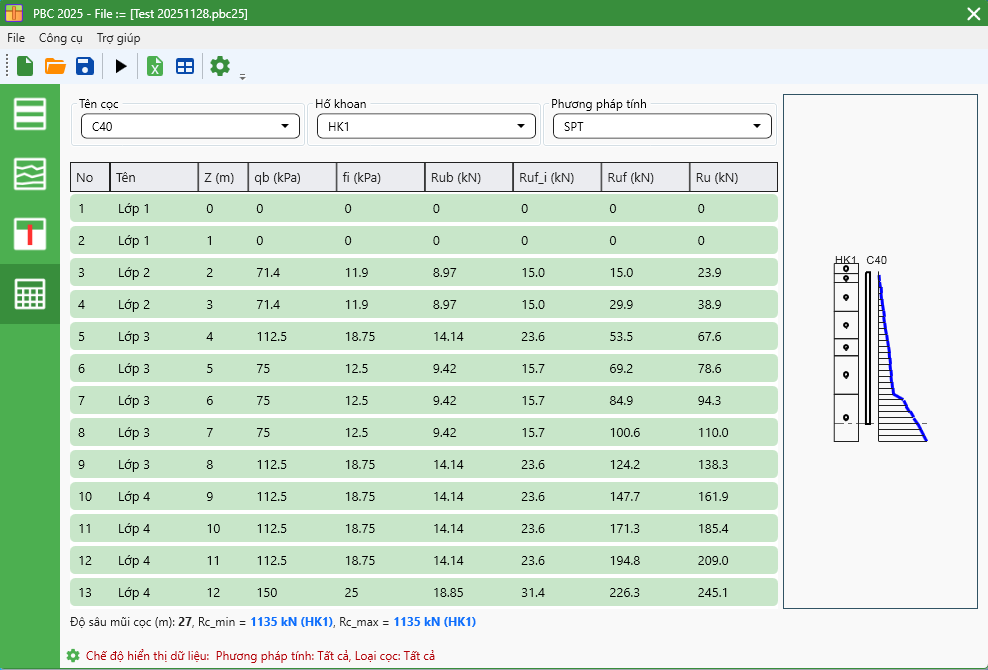Open the File menu
Image resolution: width=988 pixels, height=670 pixels.
(x=16, y=38)
